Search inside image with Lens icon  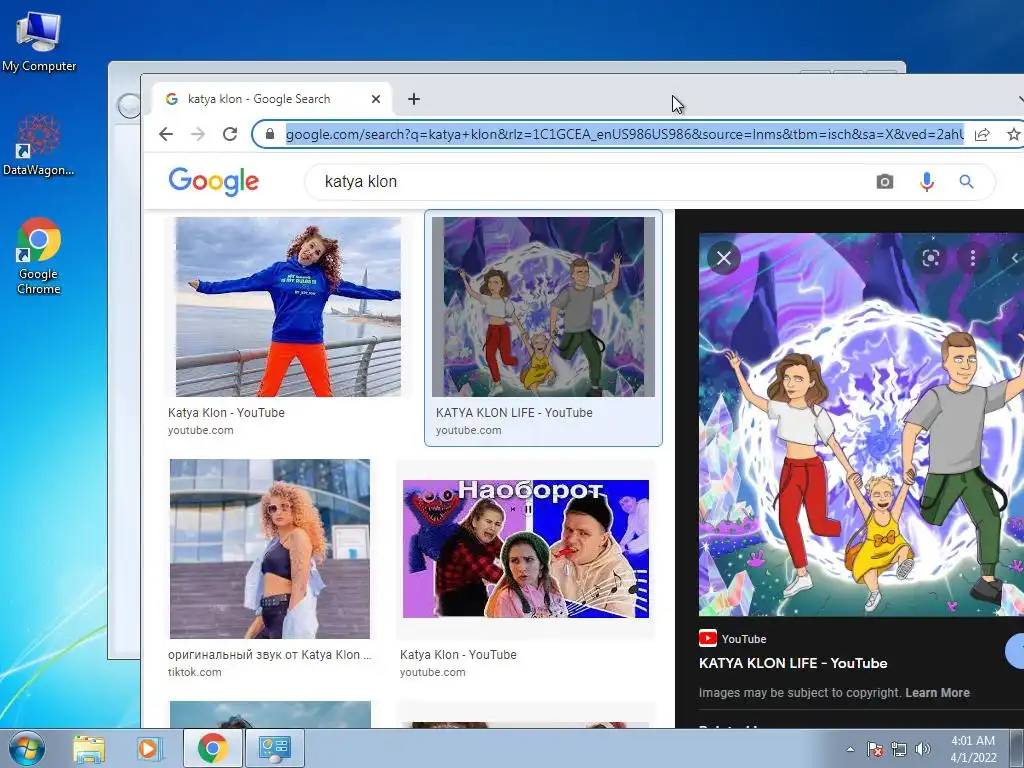coord(931,258)
